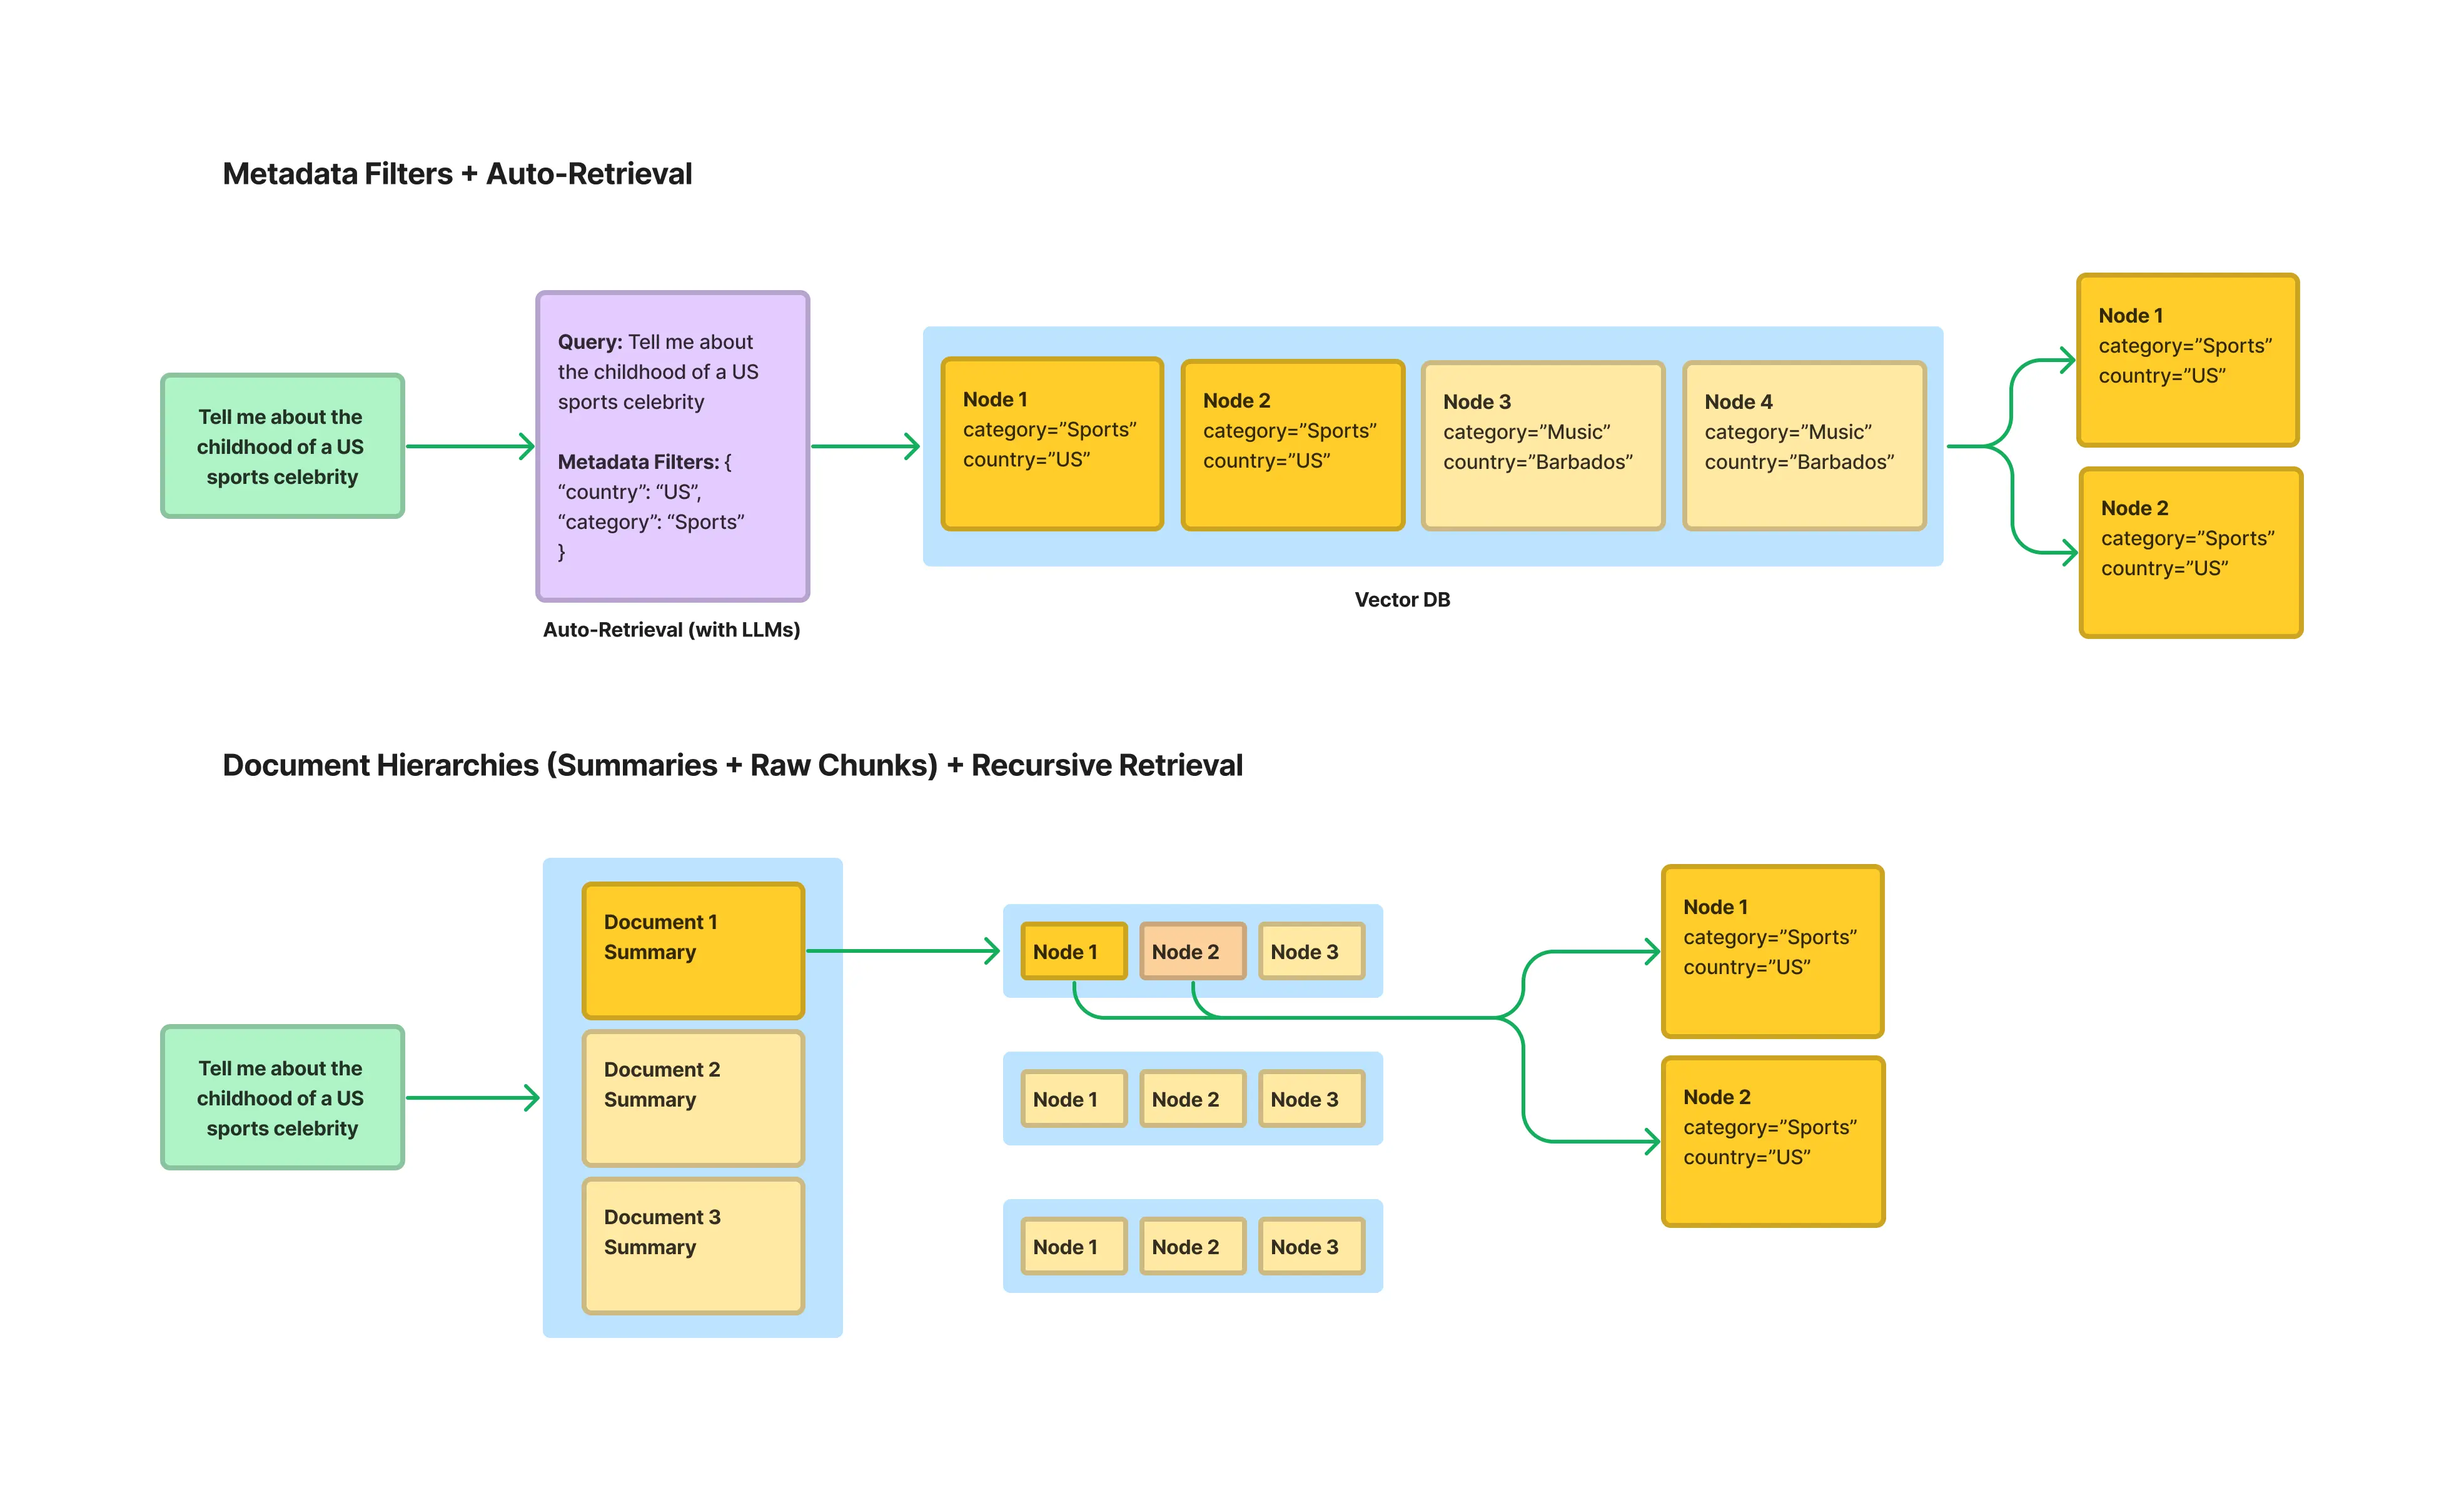Select the top-right Node 1 result box

tap(2187, 360)
